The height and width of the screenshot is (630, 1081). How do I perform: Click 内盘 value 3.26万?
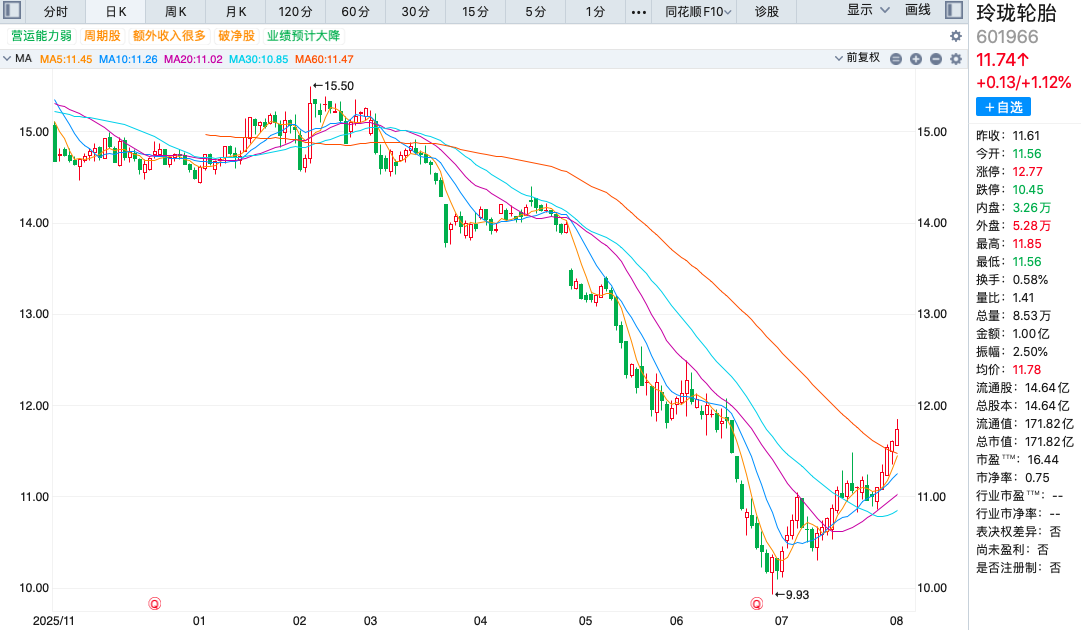(1031, 207)
